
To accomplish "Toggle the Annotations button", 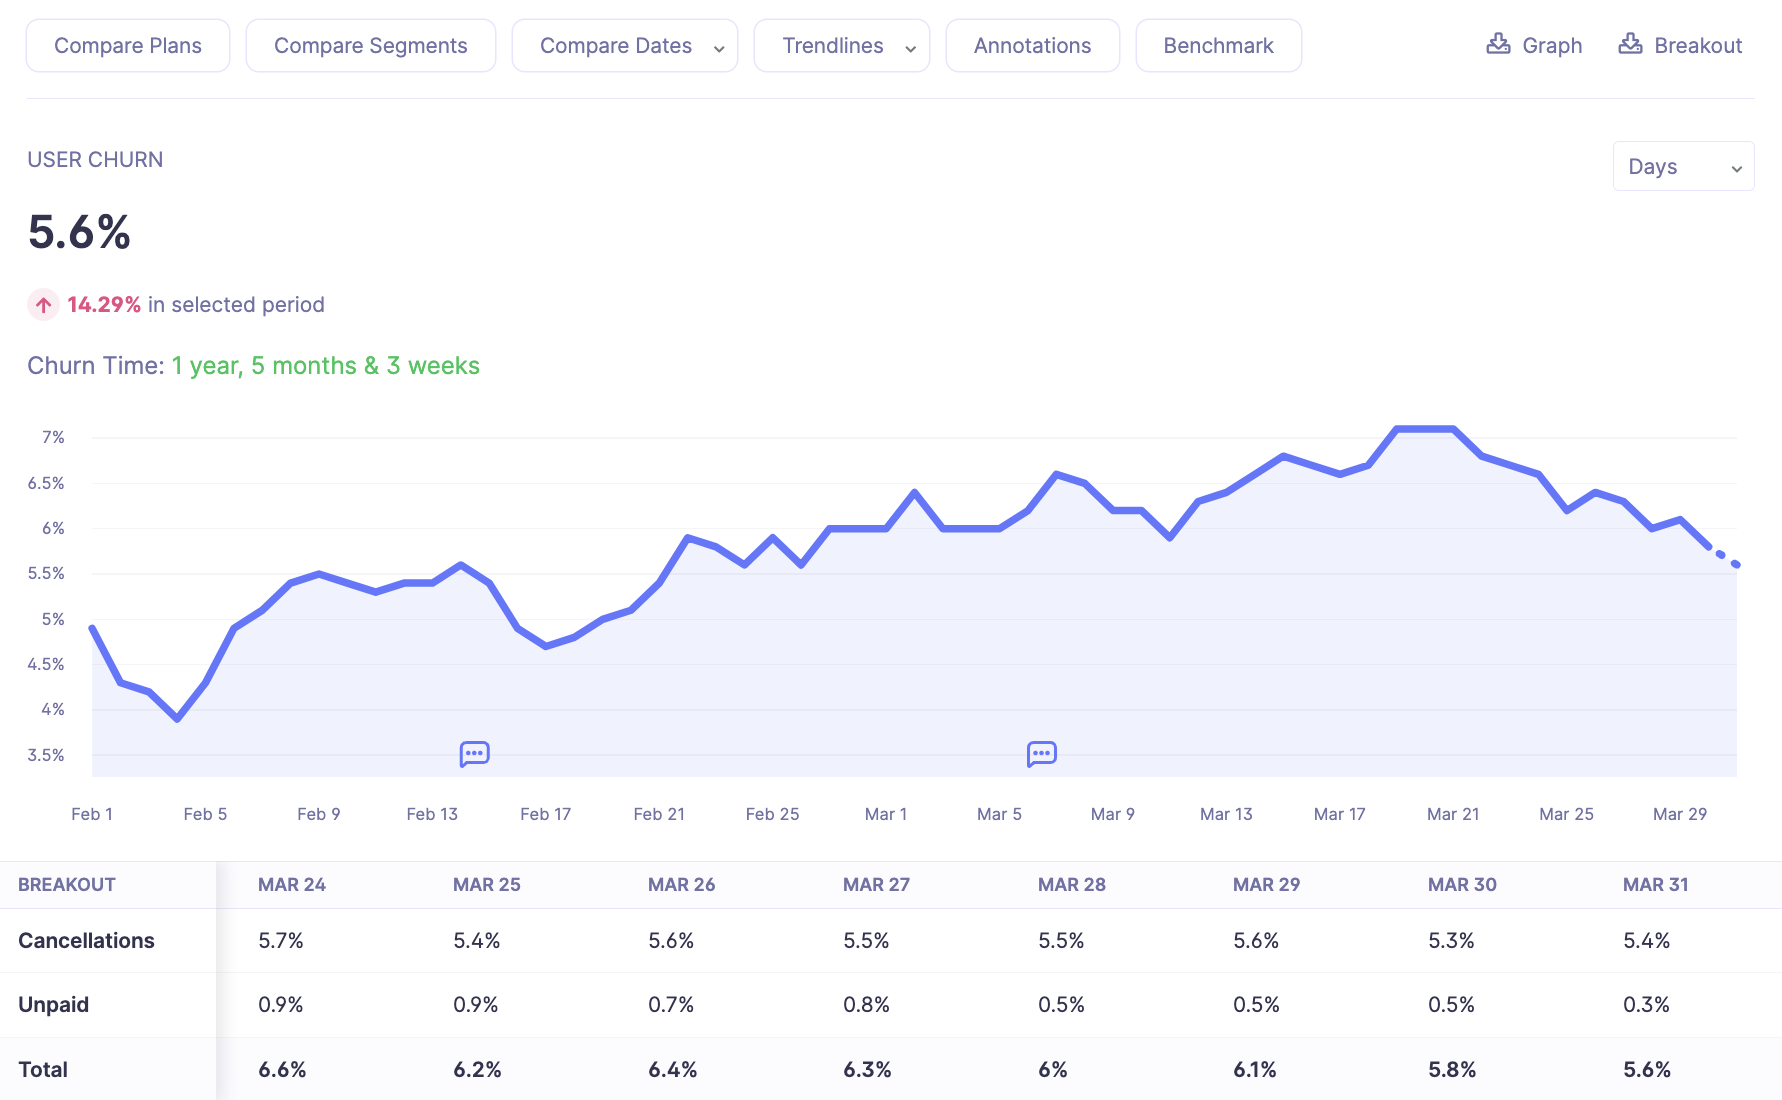I will tap(1032, 46).
